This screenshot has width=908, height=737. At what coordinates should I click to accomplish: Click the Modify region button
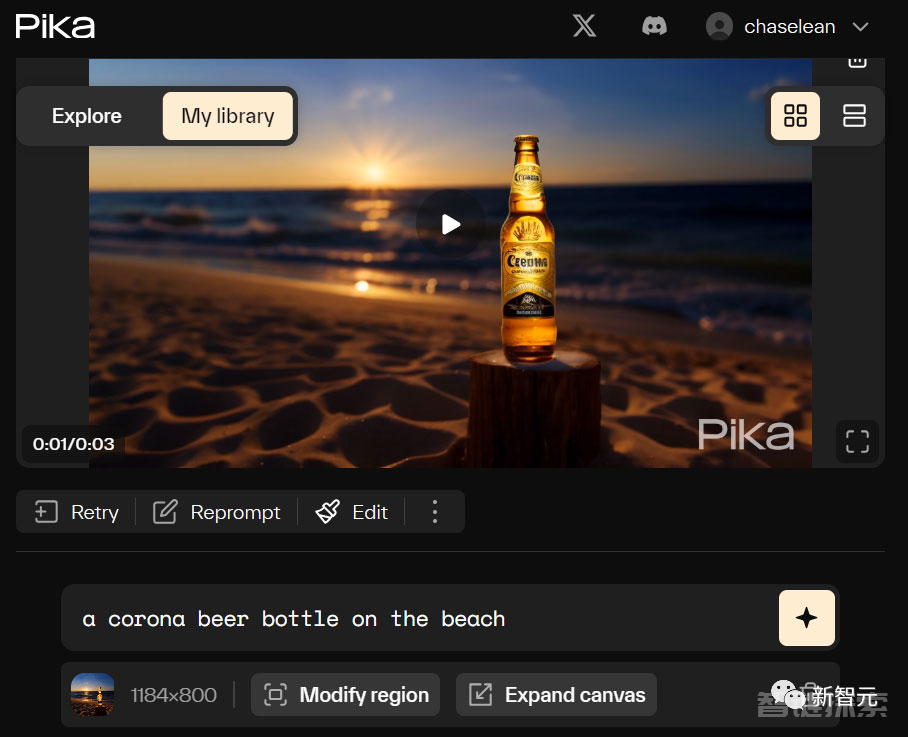pos(346,694)
